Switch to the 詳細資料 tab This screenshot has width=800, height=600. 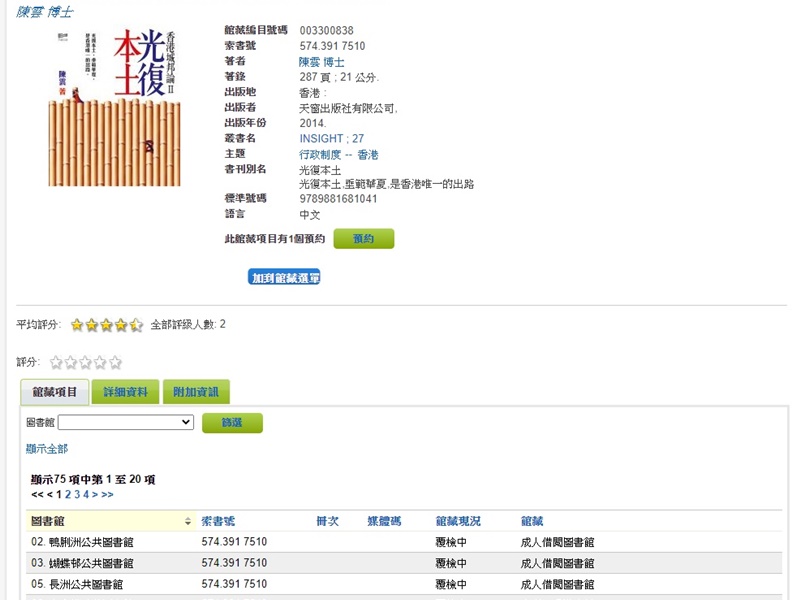(x=125, y=392)
